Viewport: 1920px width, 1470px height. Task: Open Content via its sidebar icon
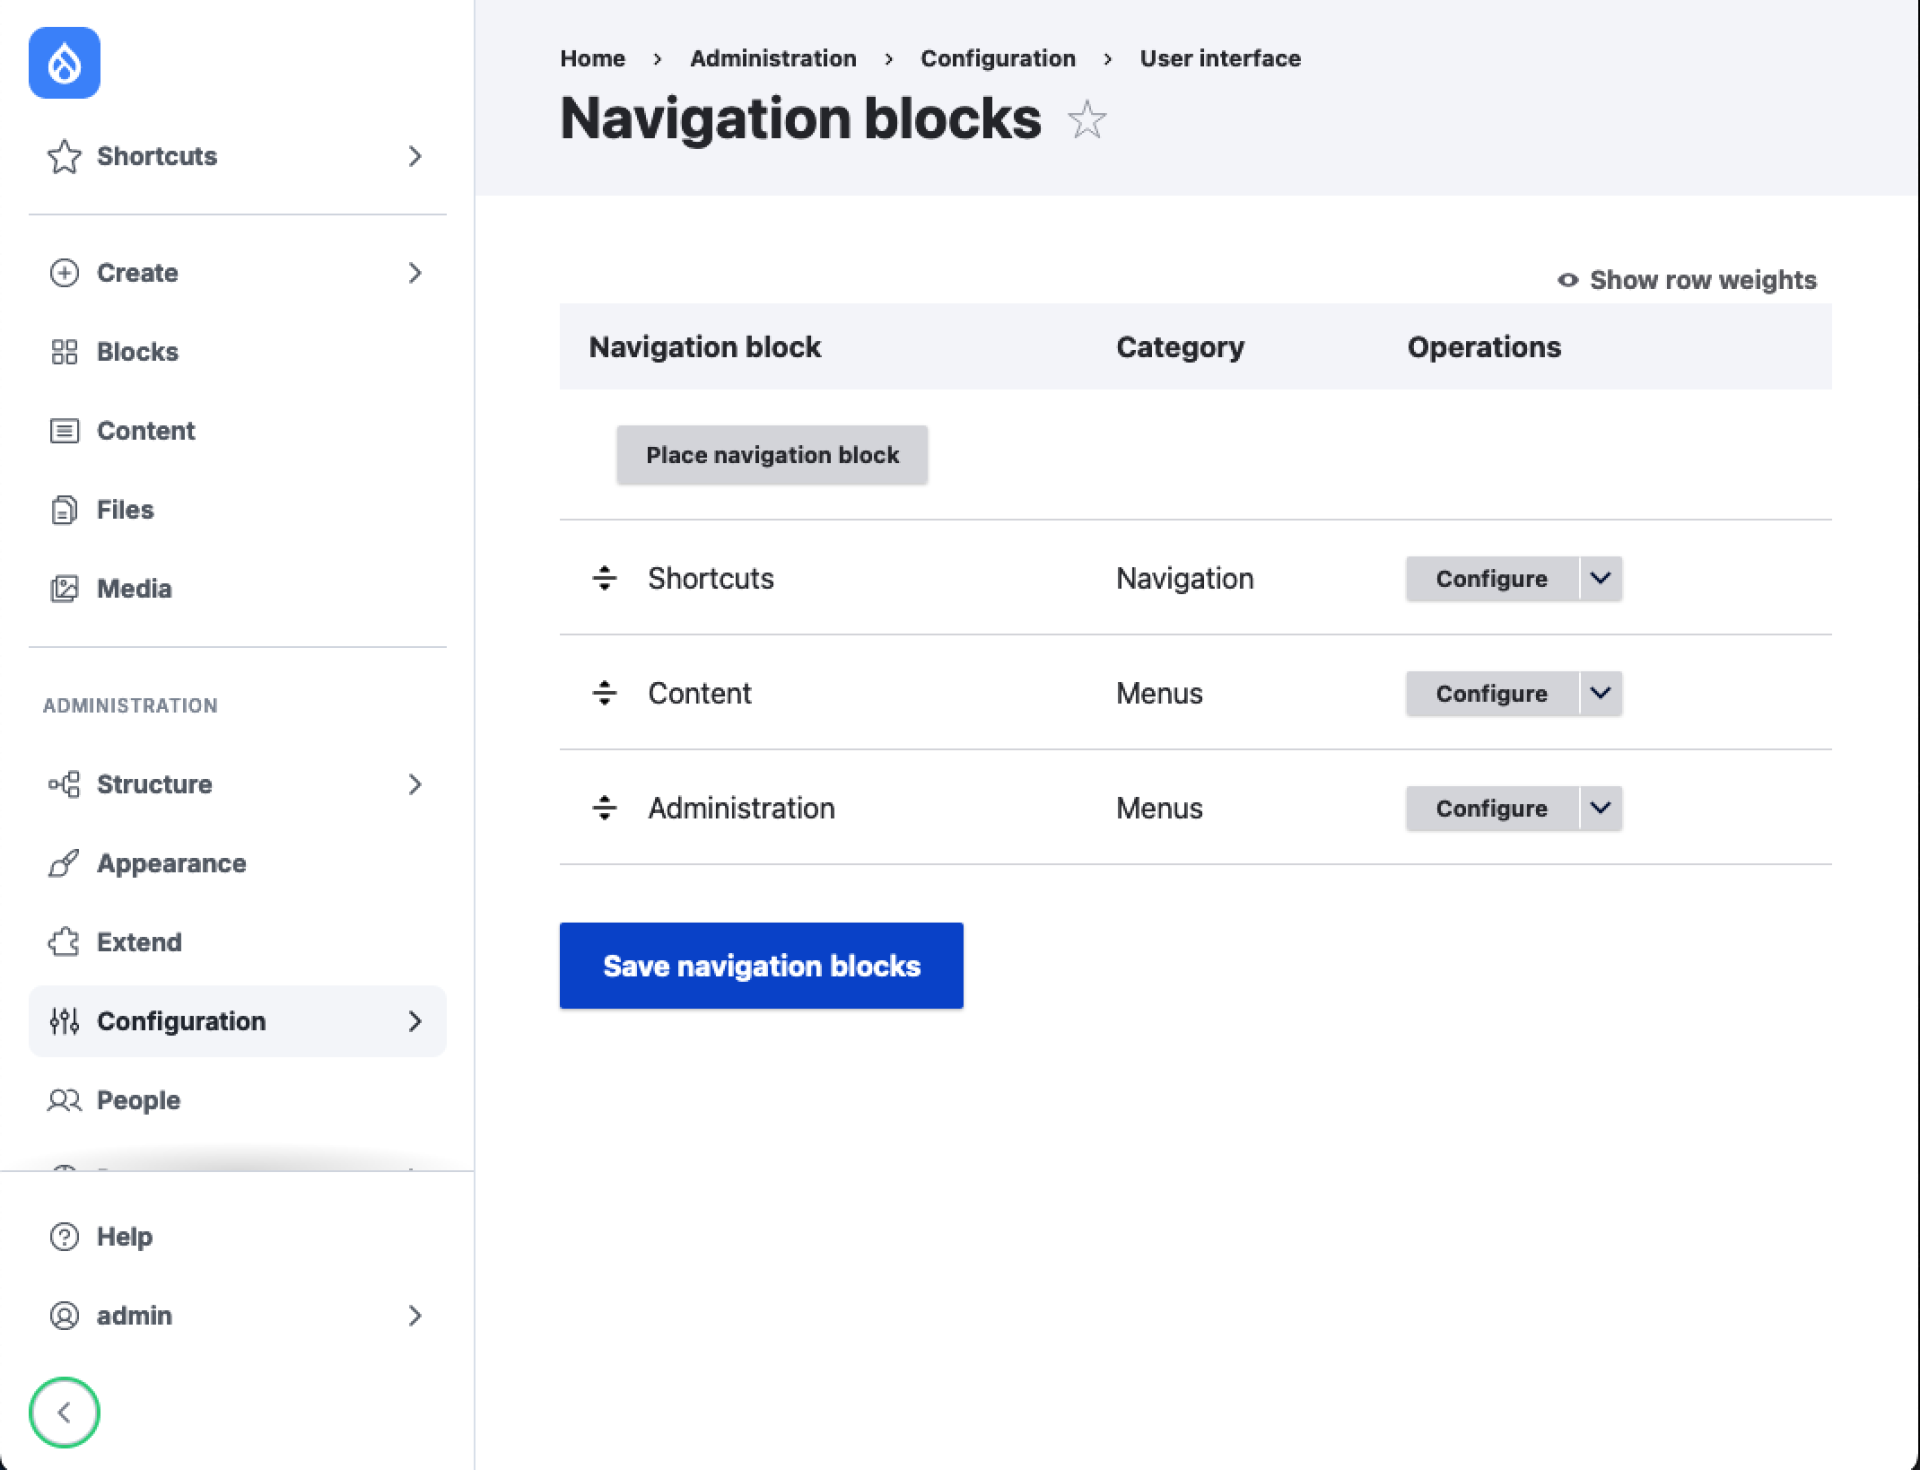click(x=64, y=430)
